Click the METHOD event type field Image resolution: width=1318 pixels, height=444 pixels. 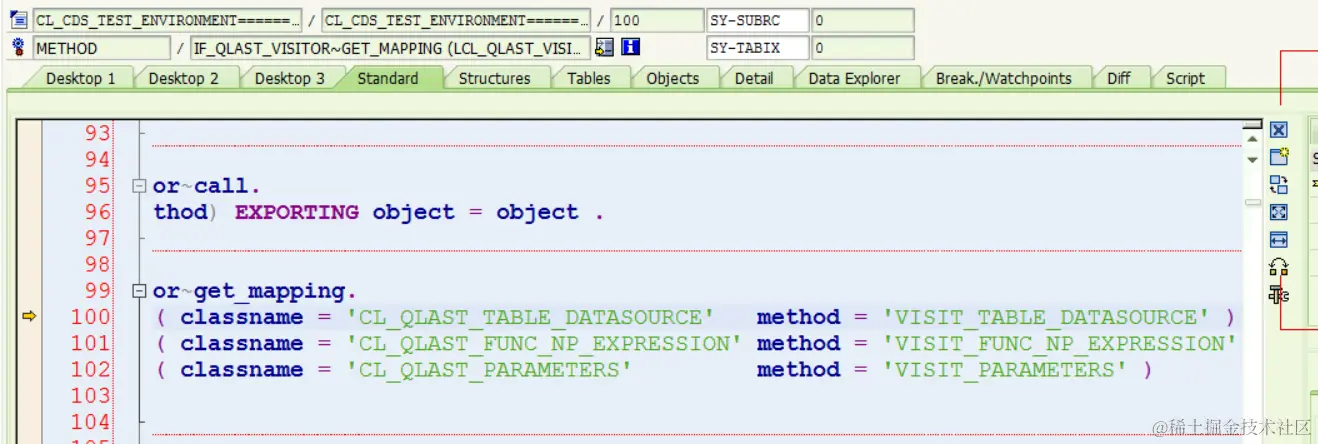tap(102, 48)
